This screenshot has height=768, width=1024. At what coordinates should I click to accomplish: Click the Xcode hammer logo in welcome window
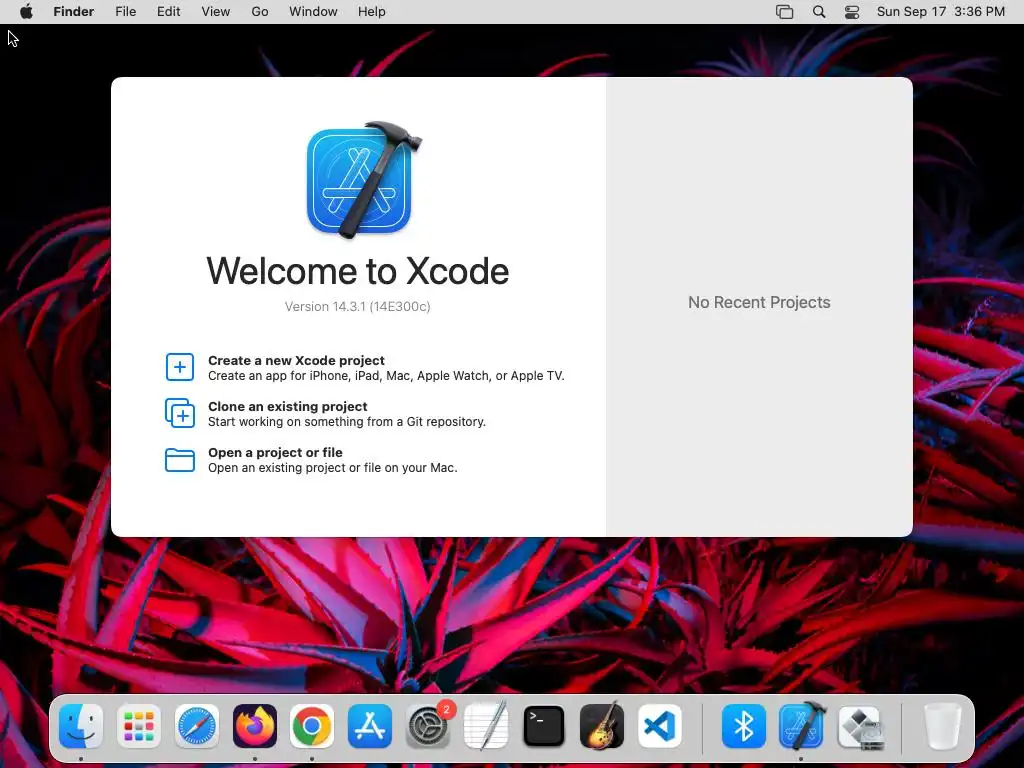[364, 180]
